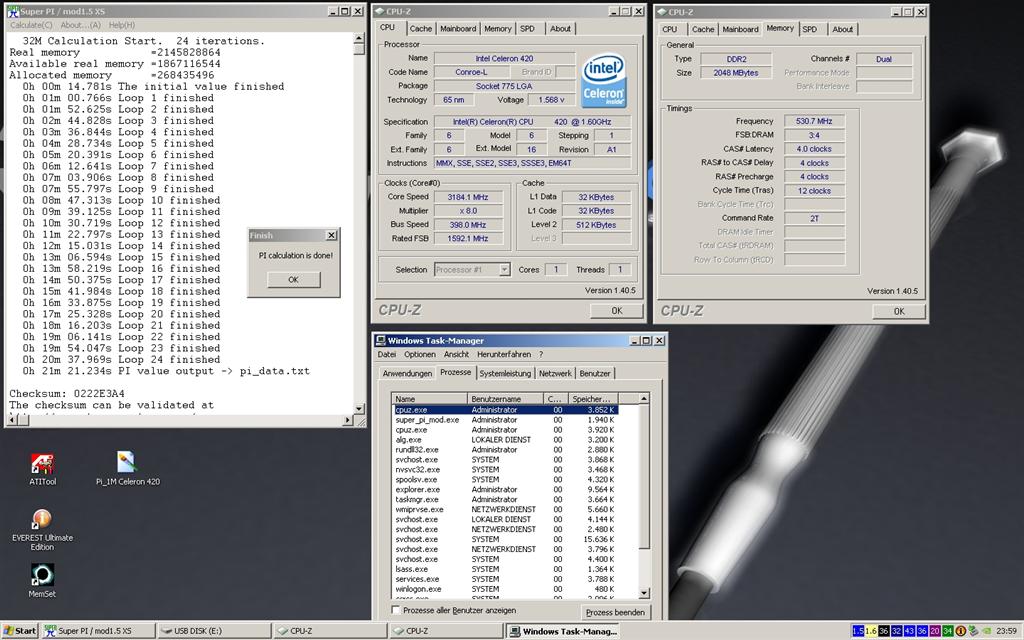Screen dimensions: 1024x640
Task: Click Super PI horizontal scrollbar right arrow
Action: [347, 420]
